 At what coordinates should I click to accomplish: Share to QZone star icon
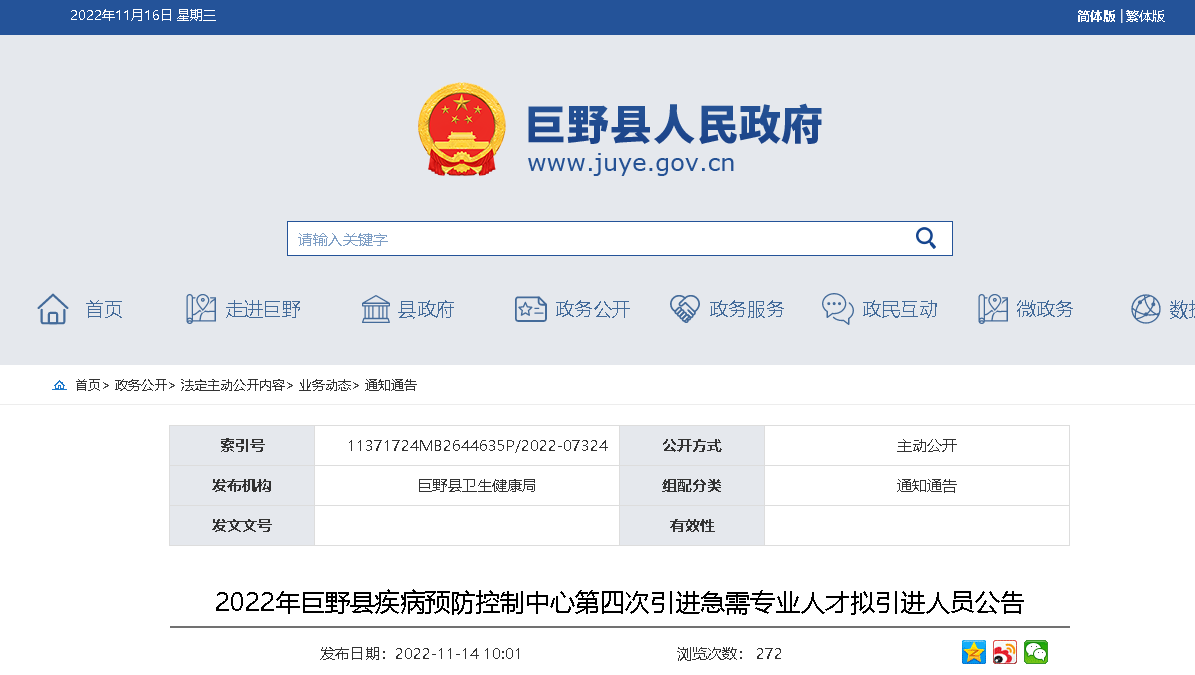[x=974, y=652]
